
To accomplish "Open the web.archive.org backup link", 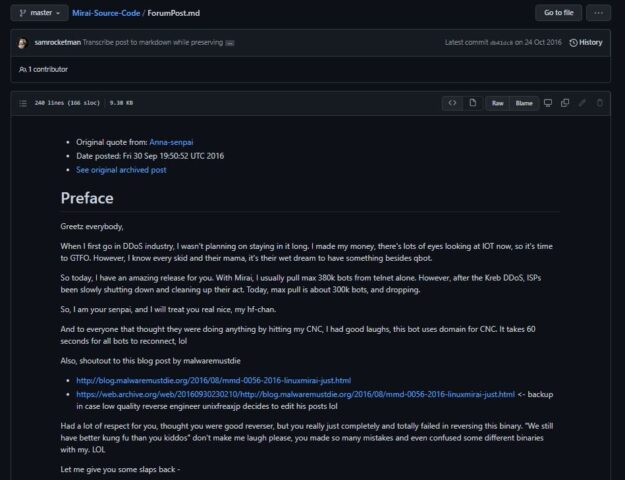I will click(x=295, y=394).
